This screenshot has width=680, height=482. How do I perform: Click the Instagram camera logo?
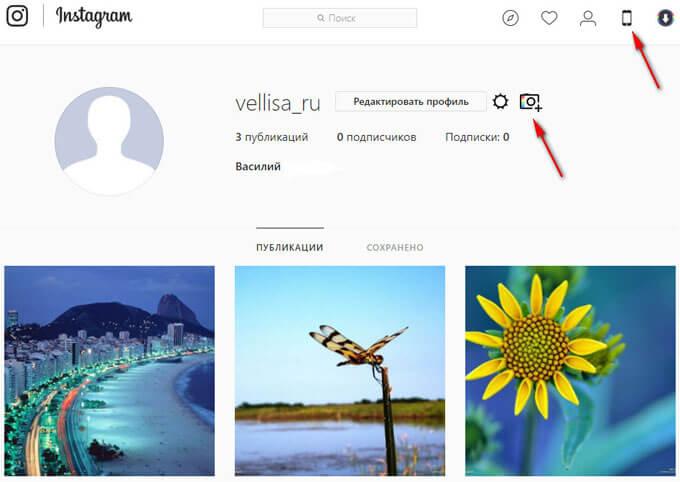coord(17,16)
